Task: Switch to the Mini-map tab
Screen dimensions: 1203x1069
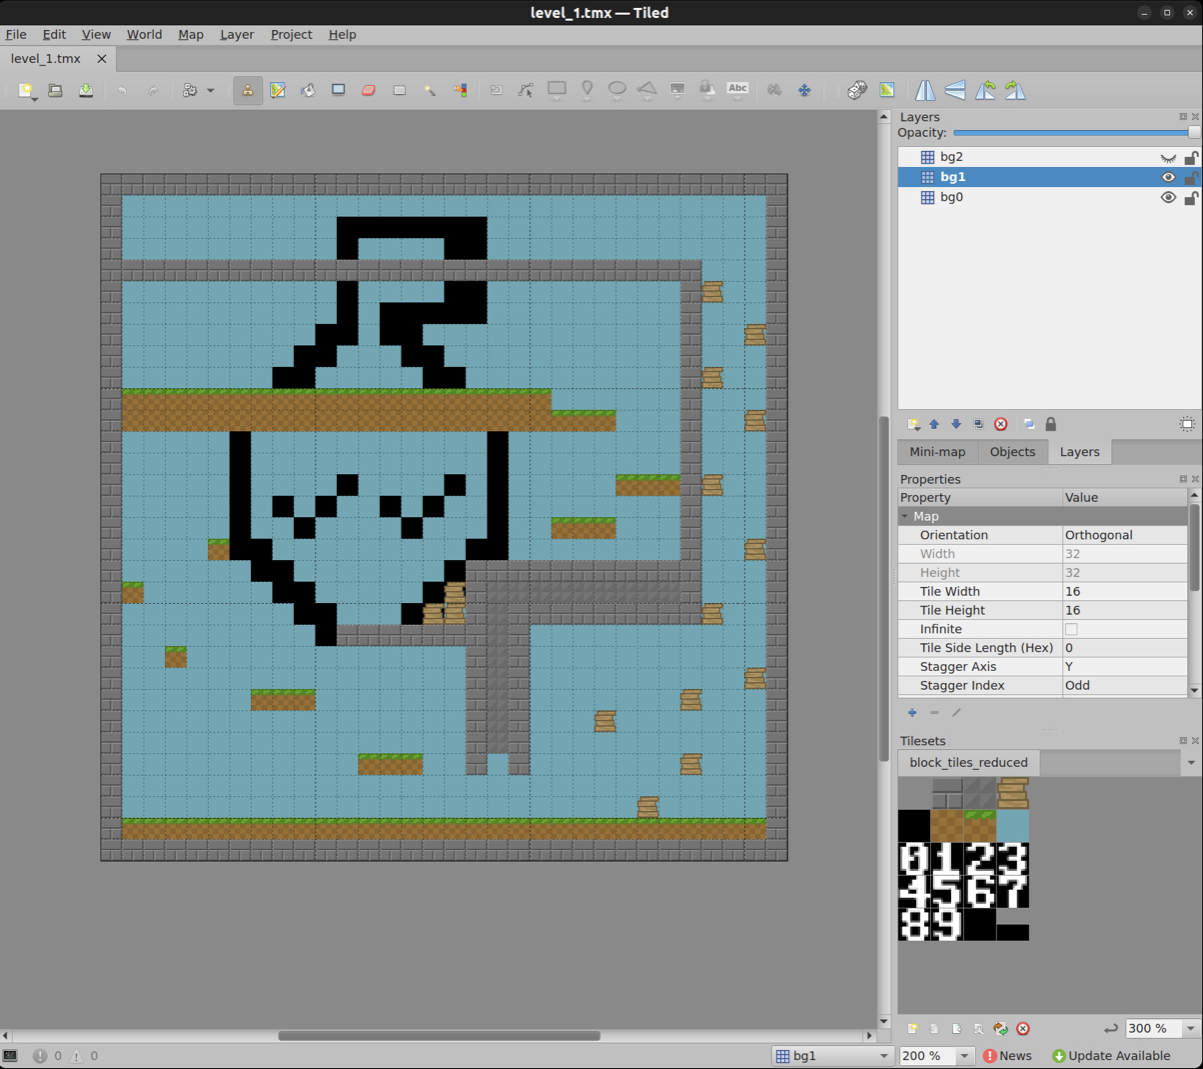Action: (937, 452)
